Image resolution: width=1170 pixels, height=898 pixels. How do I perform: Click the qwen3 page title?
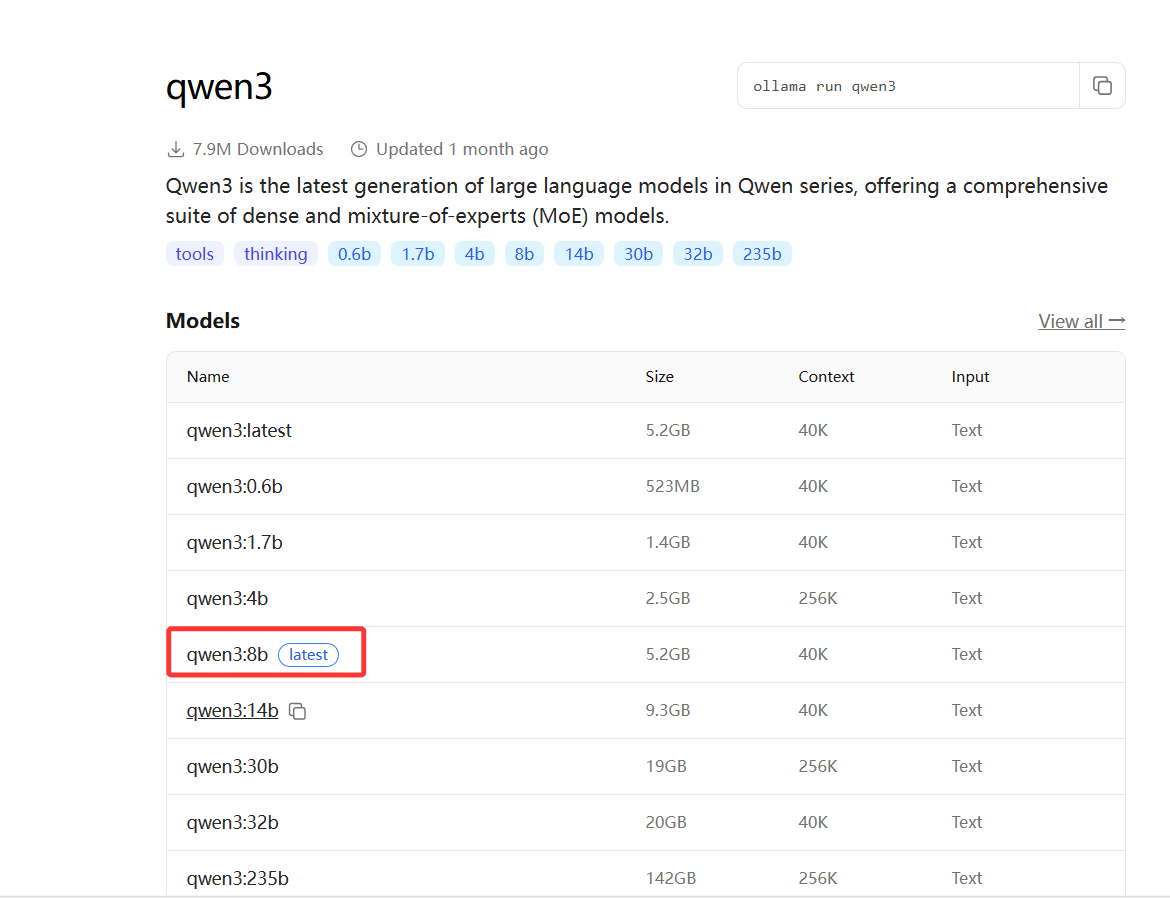pyautogui.click(x=219, y=87)
